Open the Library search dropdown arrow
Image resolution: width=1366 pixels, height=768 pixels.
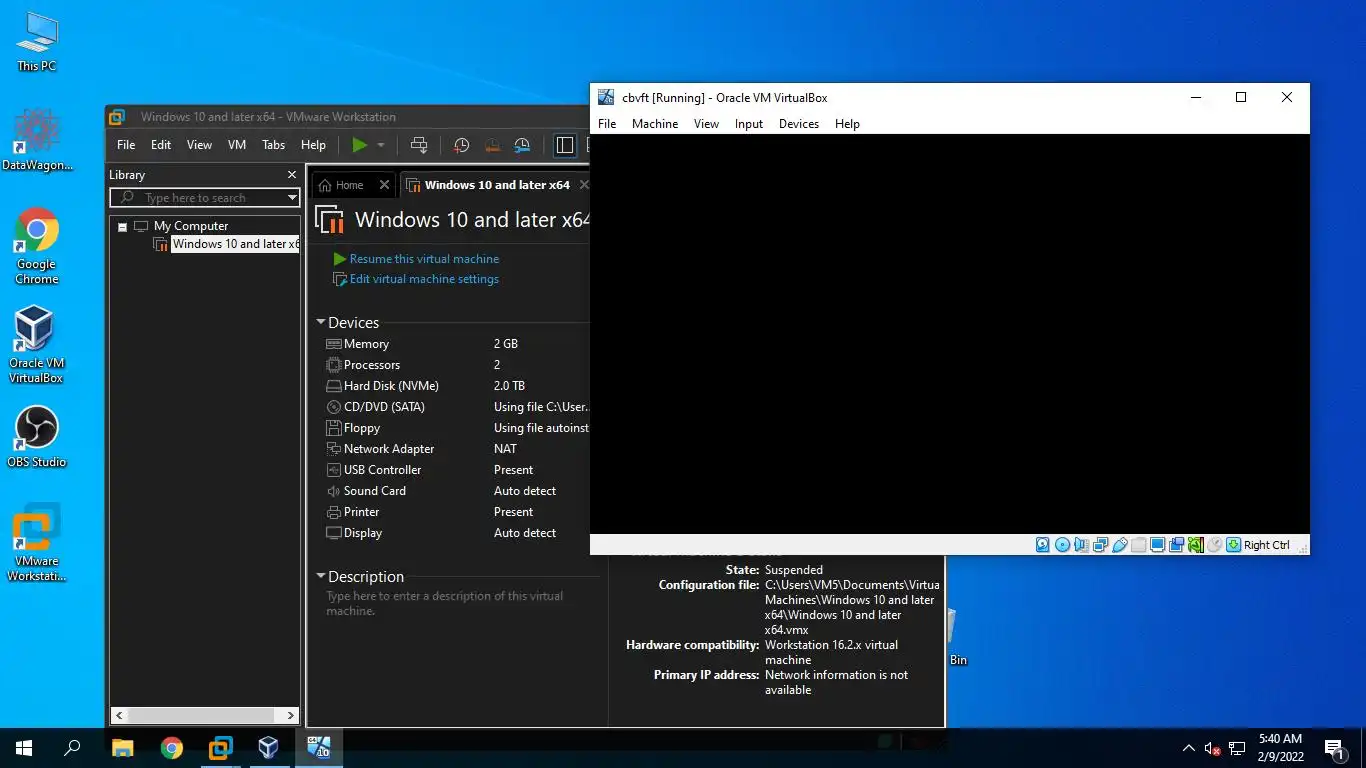292,198
